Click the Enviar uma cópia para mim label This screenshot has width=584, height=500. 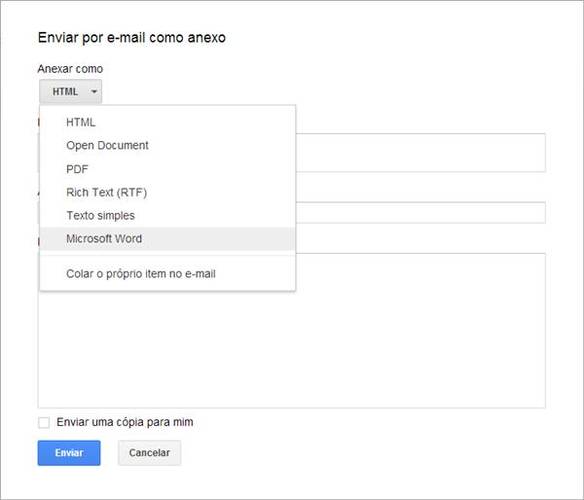click(x=125, y=422)
